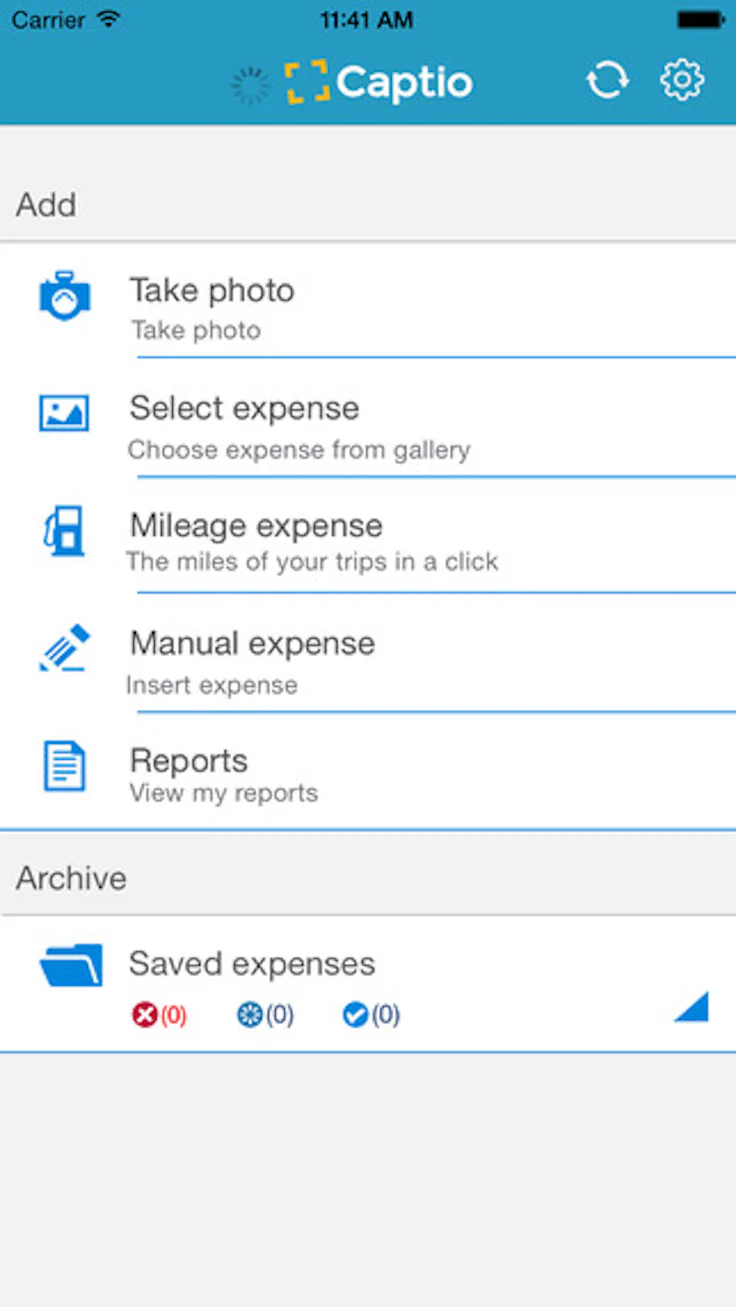Open settings via the gear icon
736x1307 pixels.
click(x=682, y=80)
